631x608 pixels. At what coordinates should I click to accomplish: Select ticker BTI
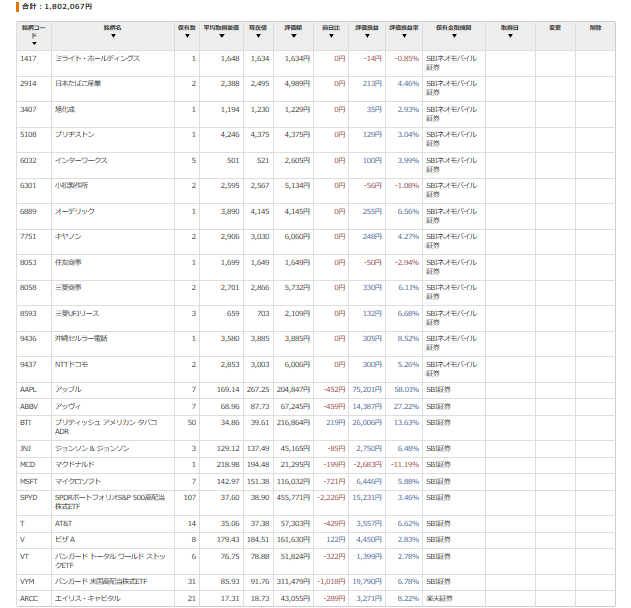pyautogui.click(x=25, y=423)
